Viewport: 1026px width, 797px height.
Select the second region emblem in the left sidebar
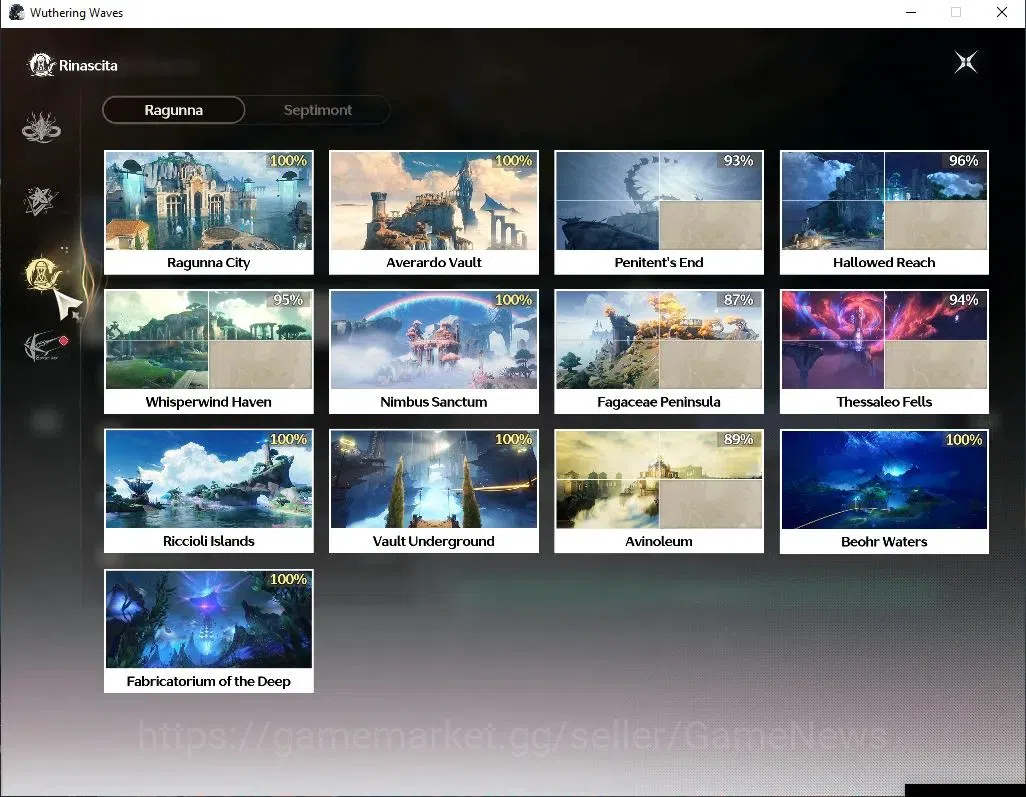click(x=41, y=201)
